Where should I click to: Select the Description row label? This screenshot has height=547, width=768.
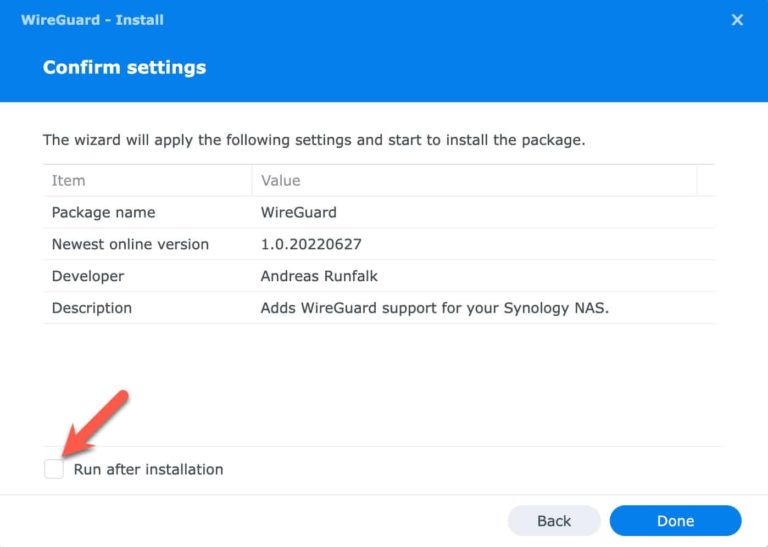point(92,308)
